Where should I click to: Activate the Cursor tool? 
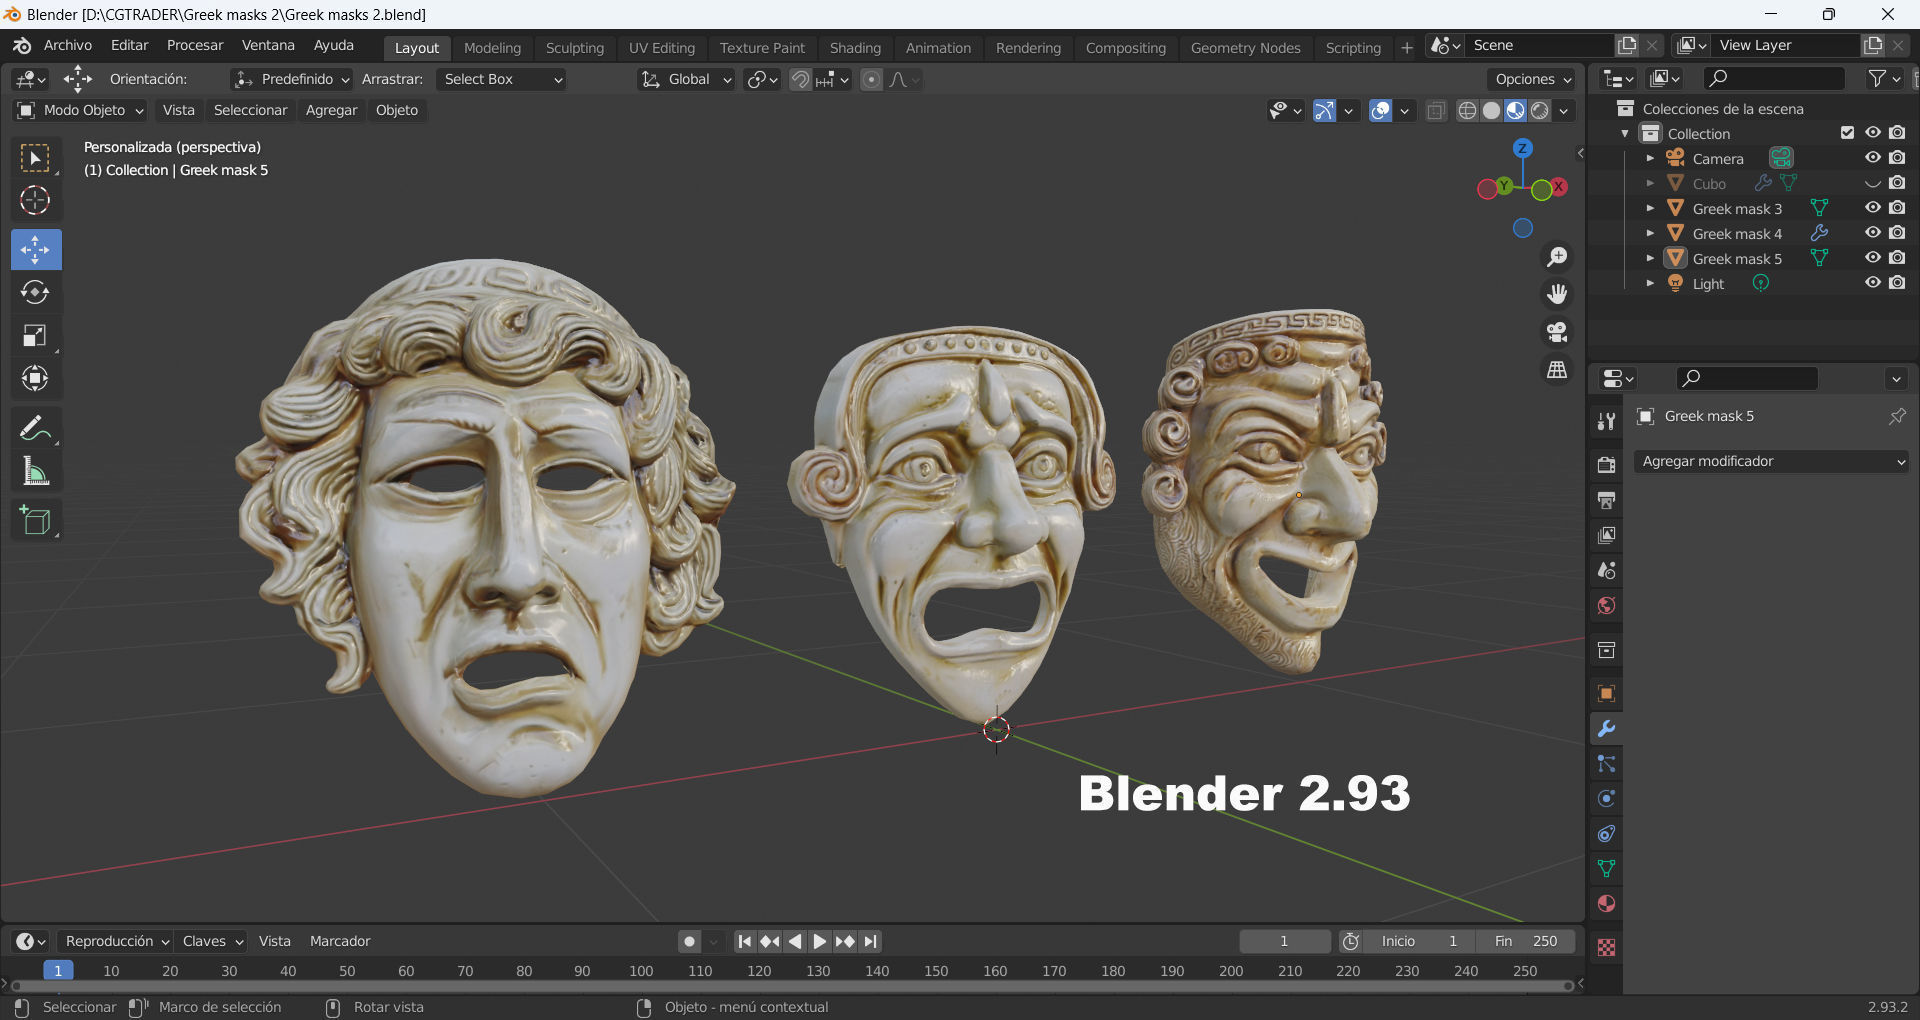pyautogui.click(x=36, y=201)
